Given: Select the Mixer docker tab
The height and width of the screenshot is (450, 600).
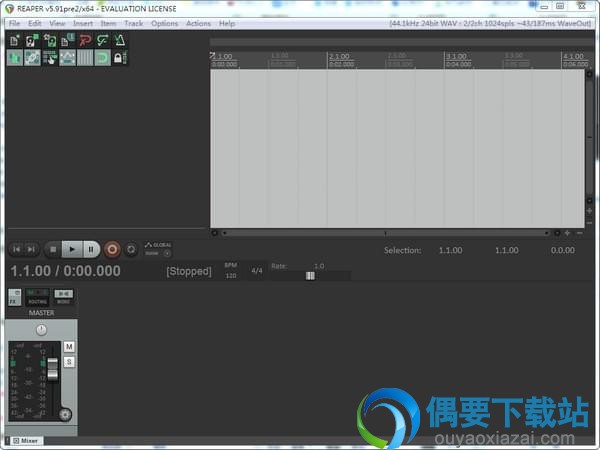Looking at the screenshot, I should [x=25, y=441].
